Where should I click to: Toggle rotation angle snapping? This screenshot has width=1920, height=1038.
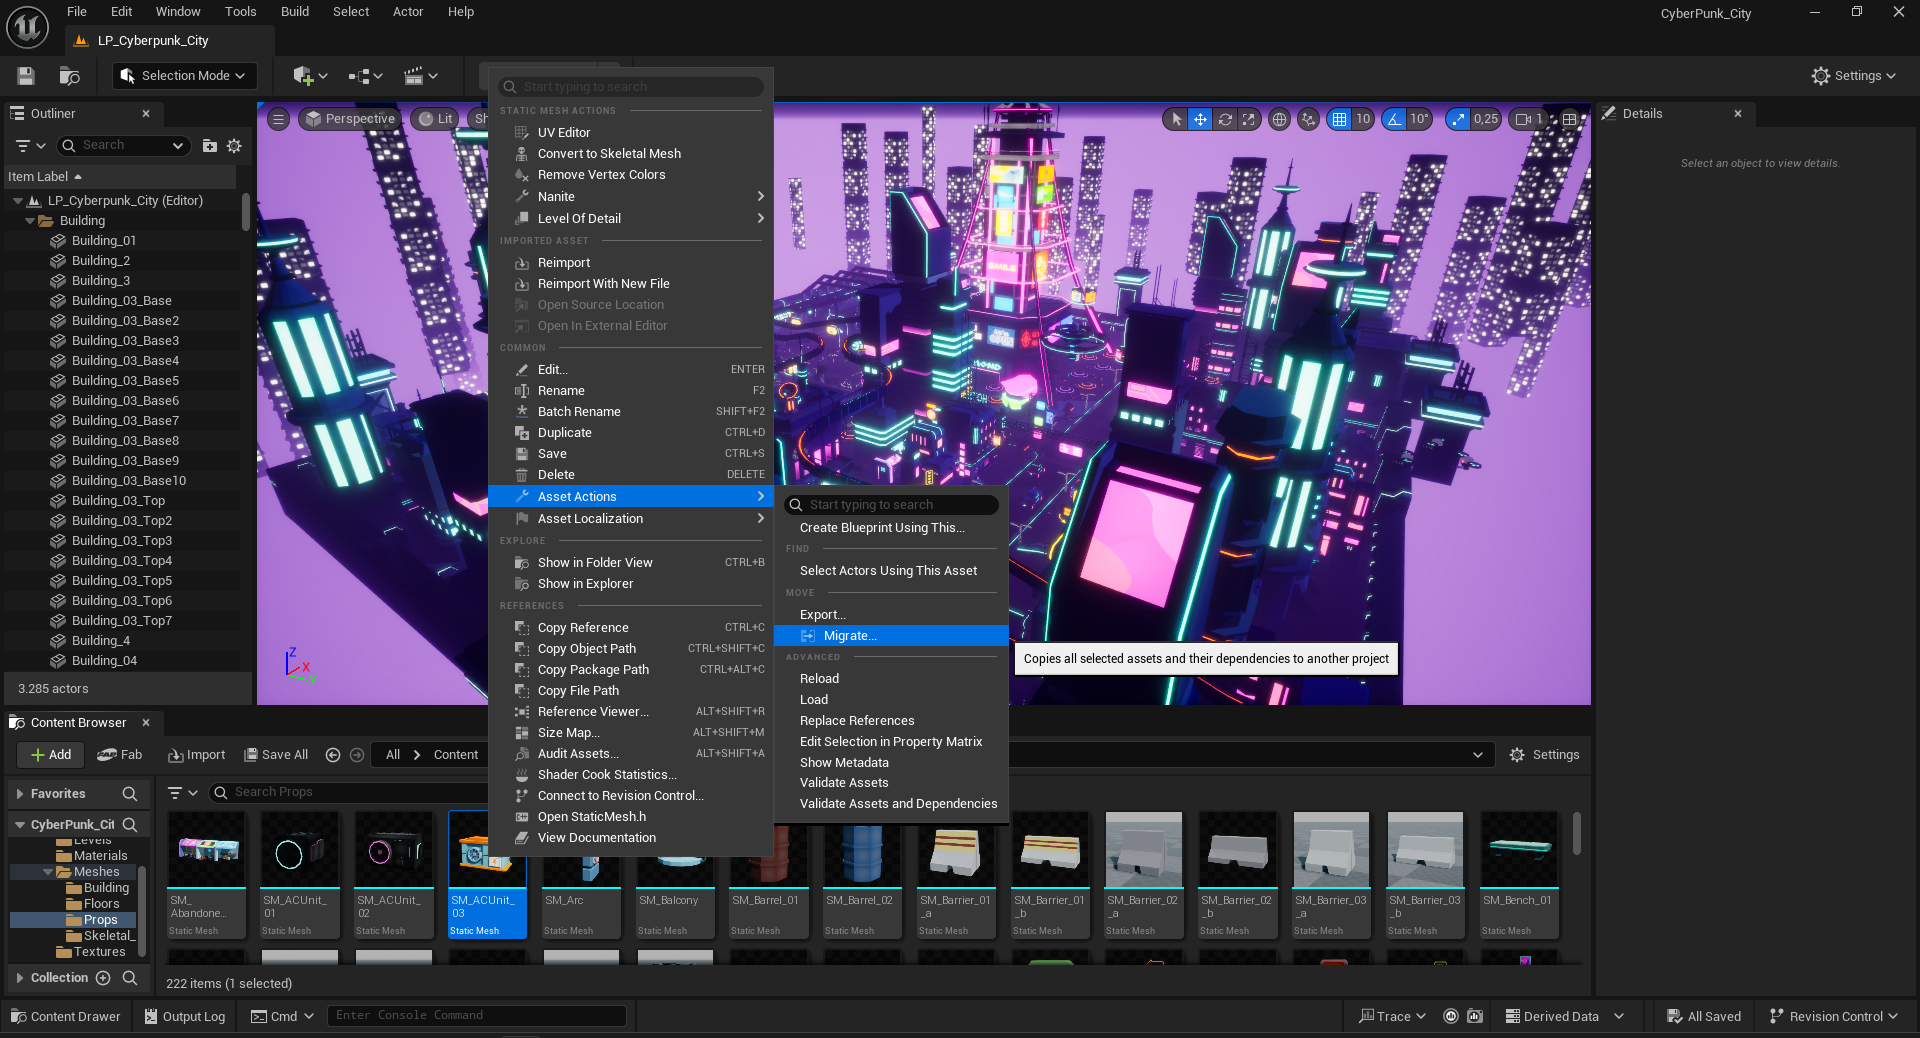[x=1394, y=119]
